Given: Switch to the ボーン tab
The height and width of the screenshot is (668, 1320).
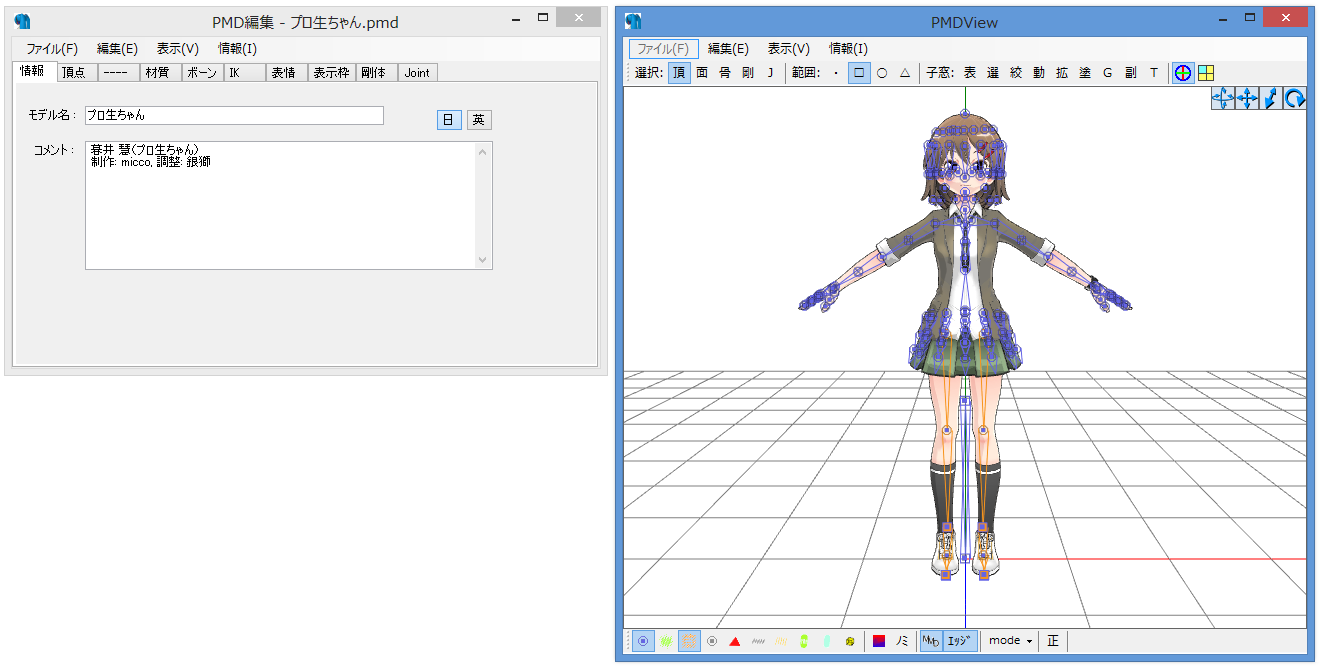Looking at the screenshot, I should click(202, 73).
